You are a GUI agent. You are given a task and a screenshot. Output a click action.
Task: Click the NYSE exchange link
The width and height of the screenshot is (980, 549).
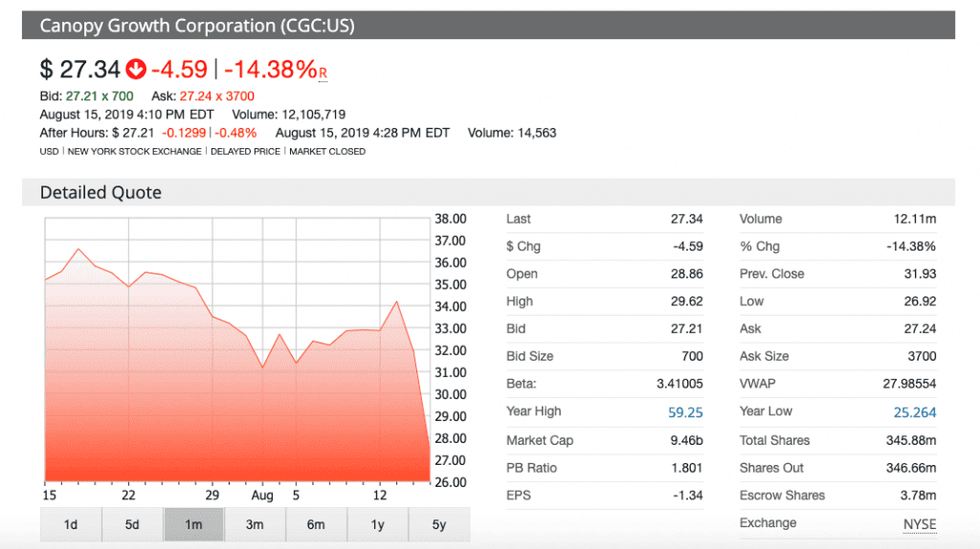[919, 524]
